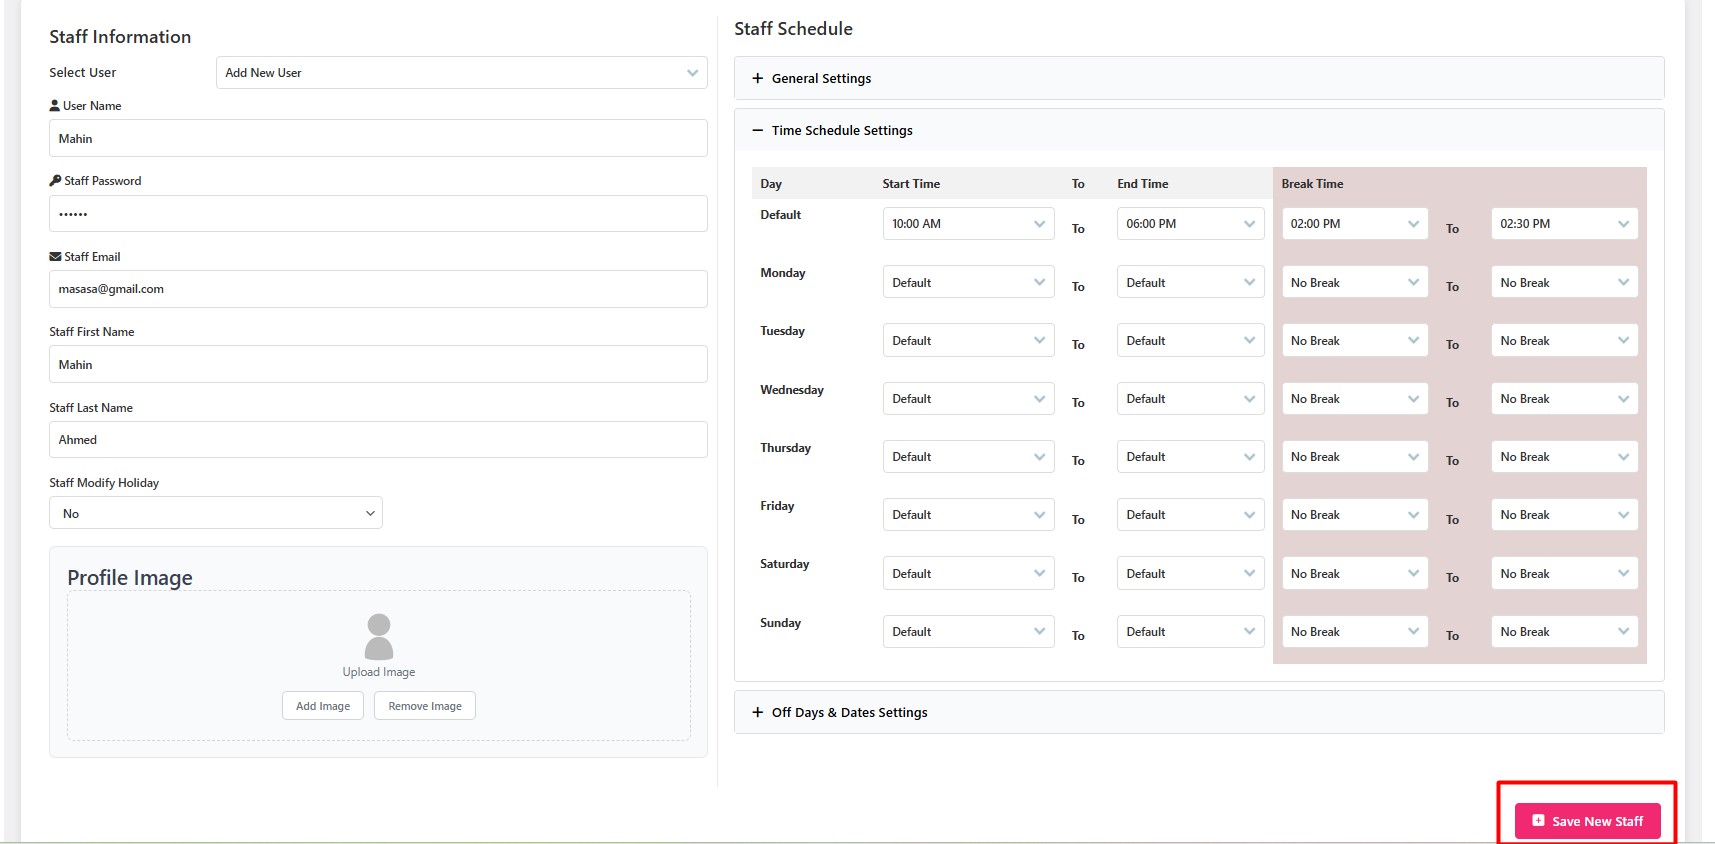Click the Save New Staff button

[1587, 821]
